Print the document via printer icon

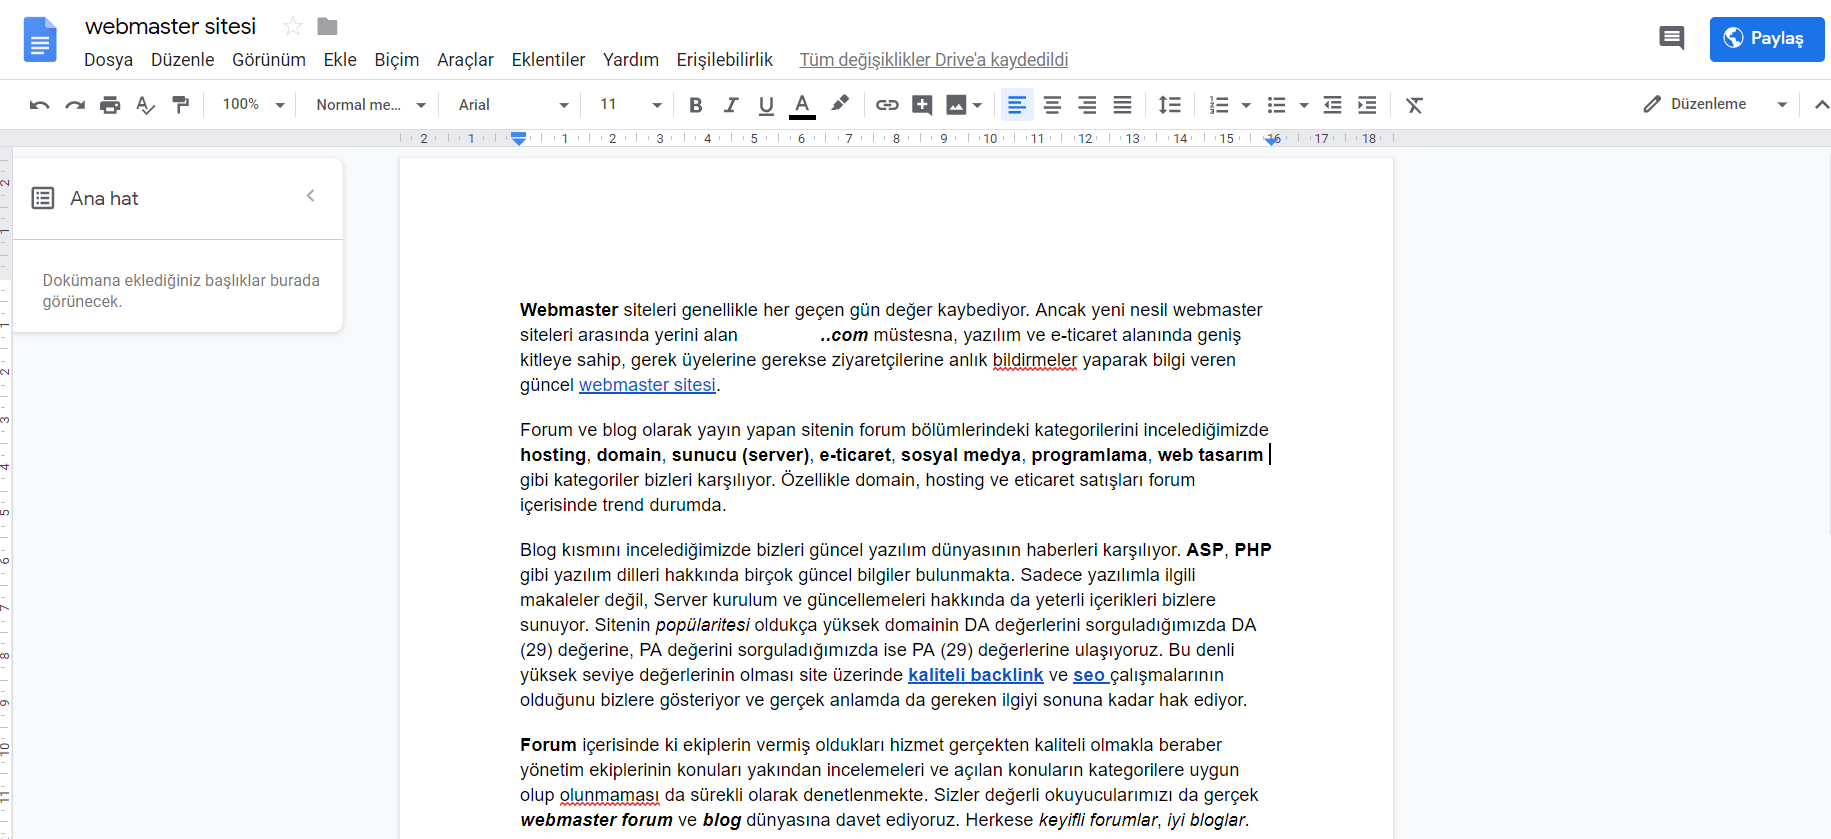pyautogui.click(x=110, y=105)
